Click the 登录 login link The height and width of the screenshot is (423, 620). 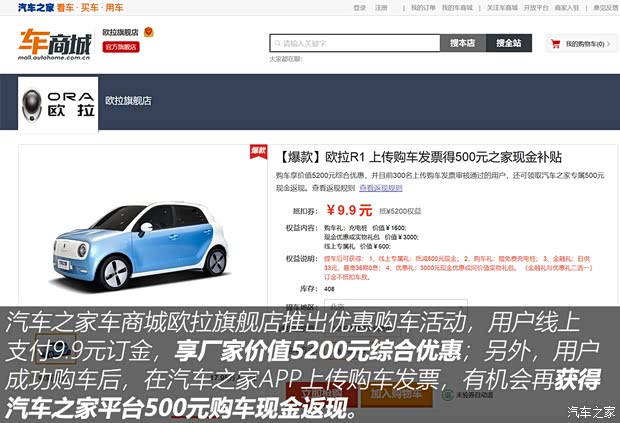point(359,8)
